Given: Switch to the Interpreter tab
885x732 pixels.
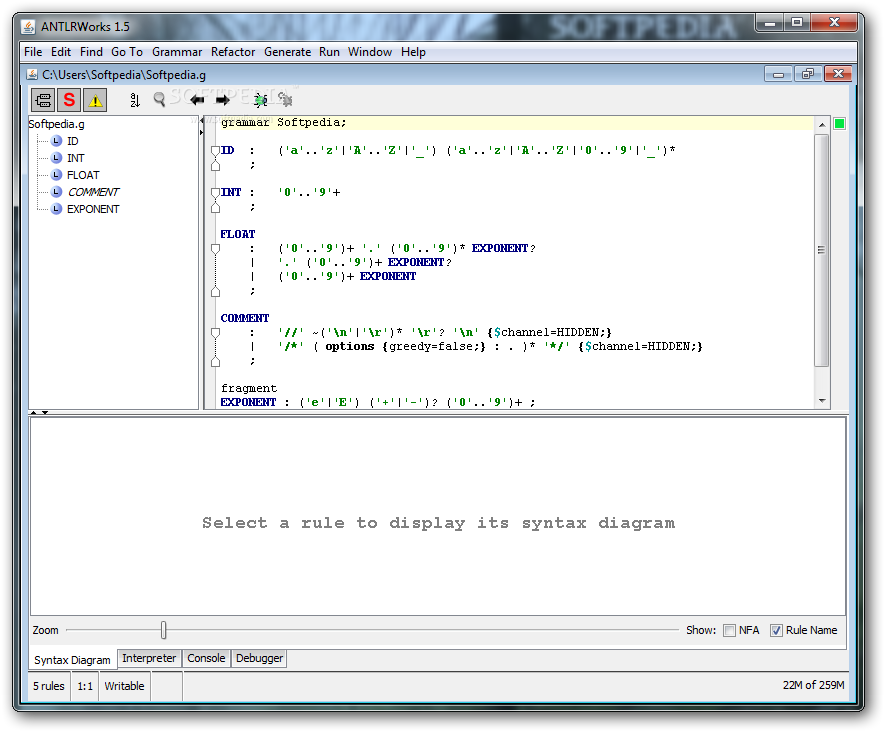Looking at the screenshot, I should [149, 658].
